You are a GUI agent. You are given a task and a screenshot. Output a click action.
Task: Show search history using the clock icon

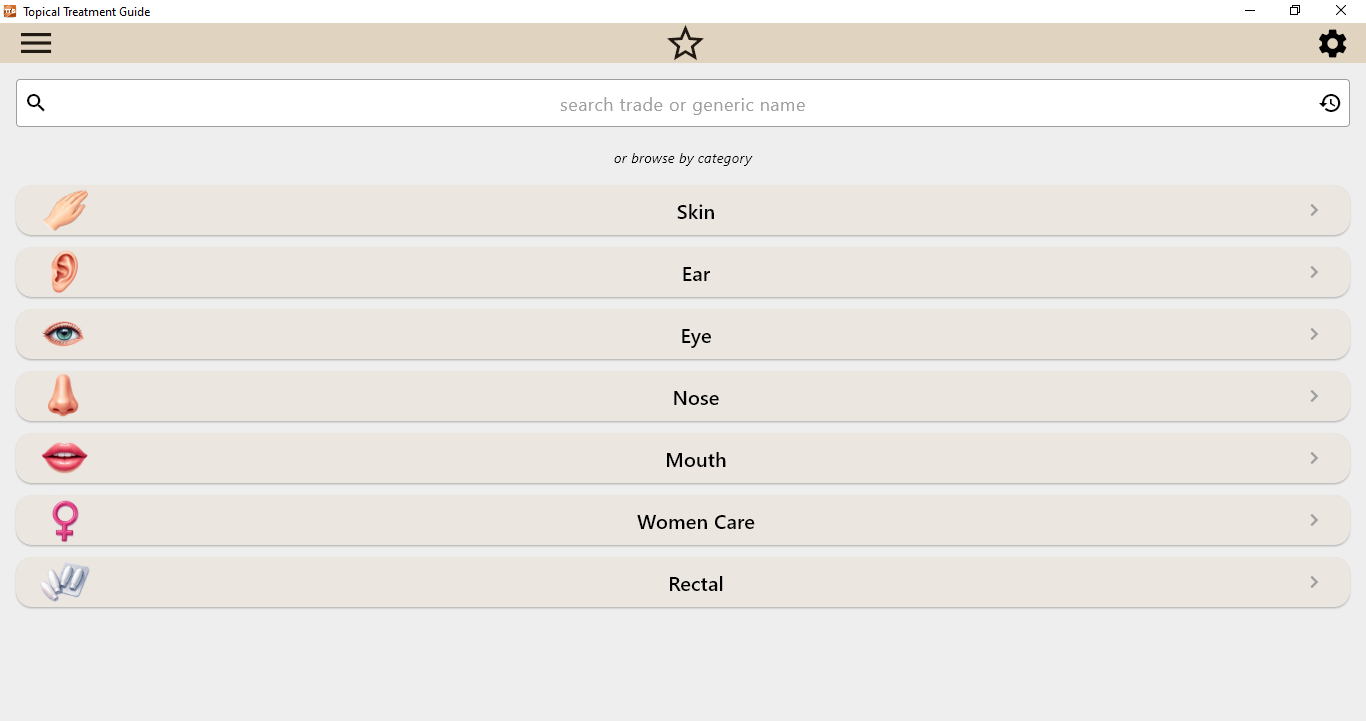tap(1329, 103)
